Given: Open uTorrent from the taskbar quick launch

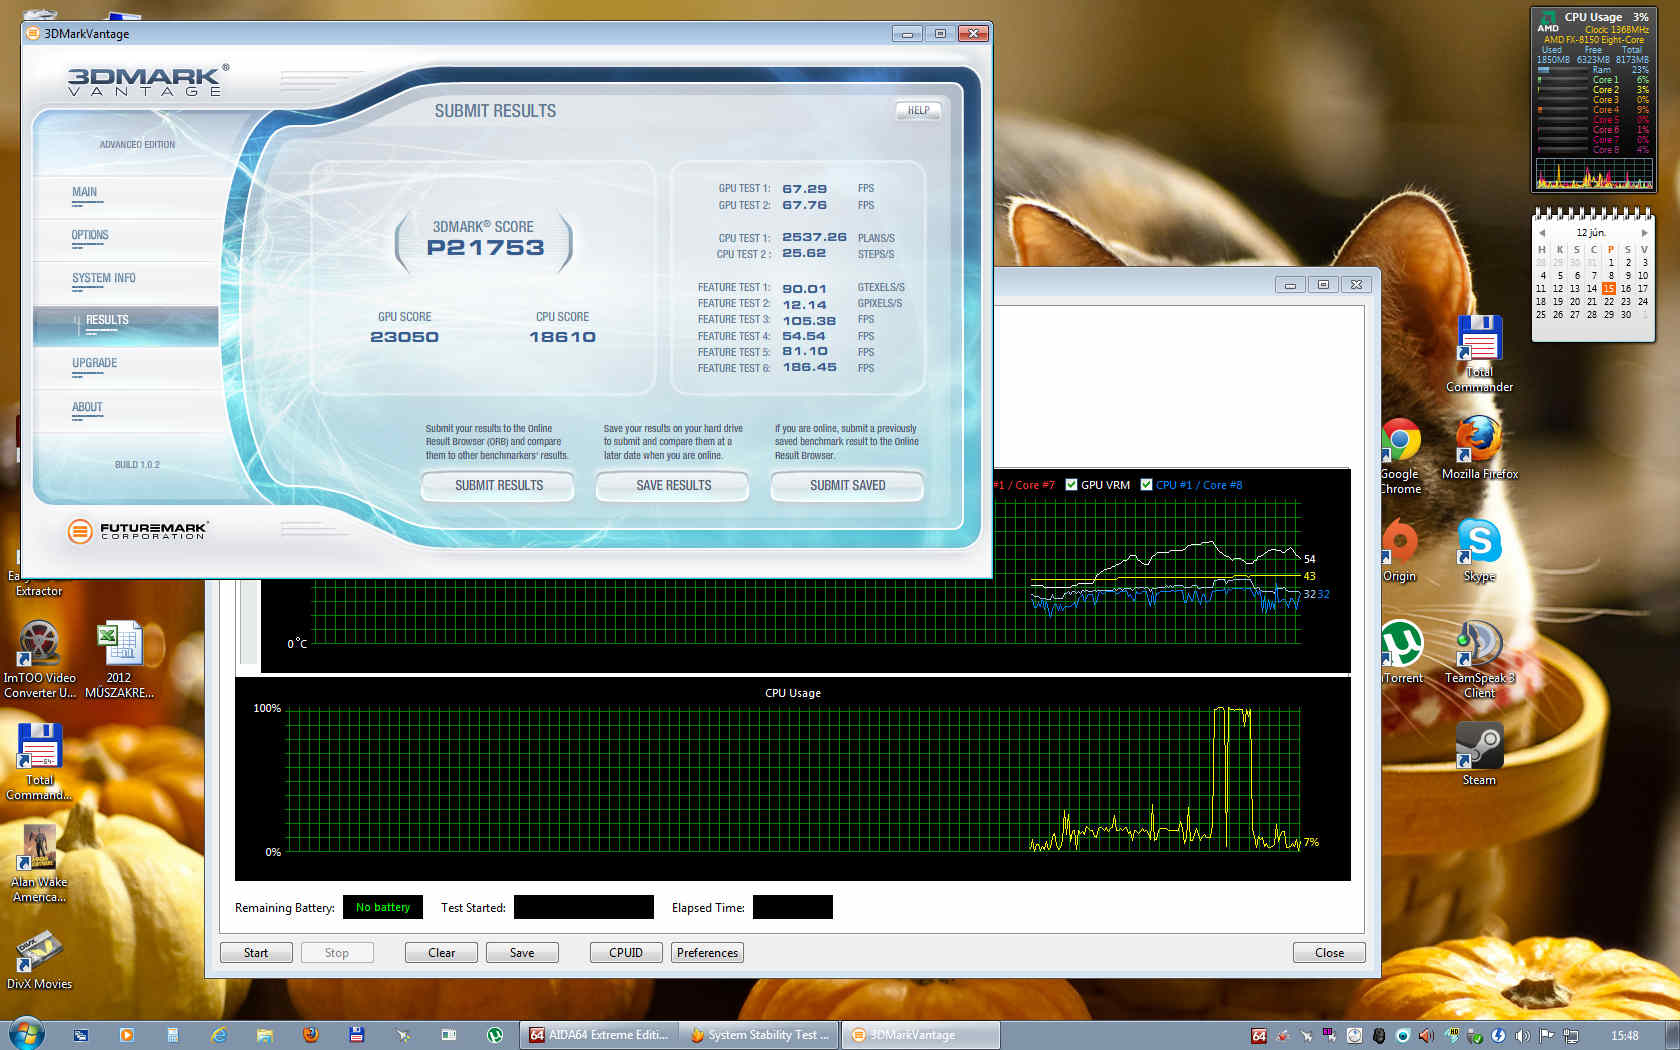Looking at the screenshot, I should [495, 1035].
